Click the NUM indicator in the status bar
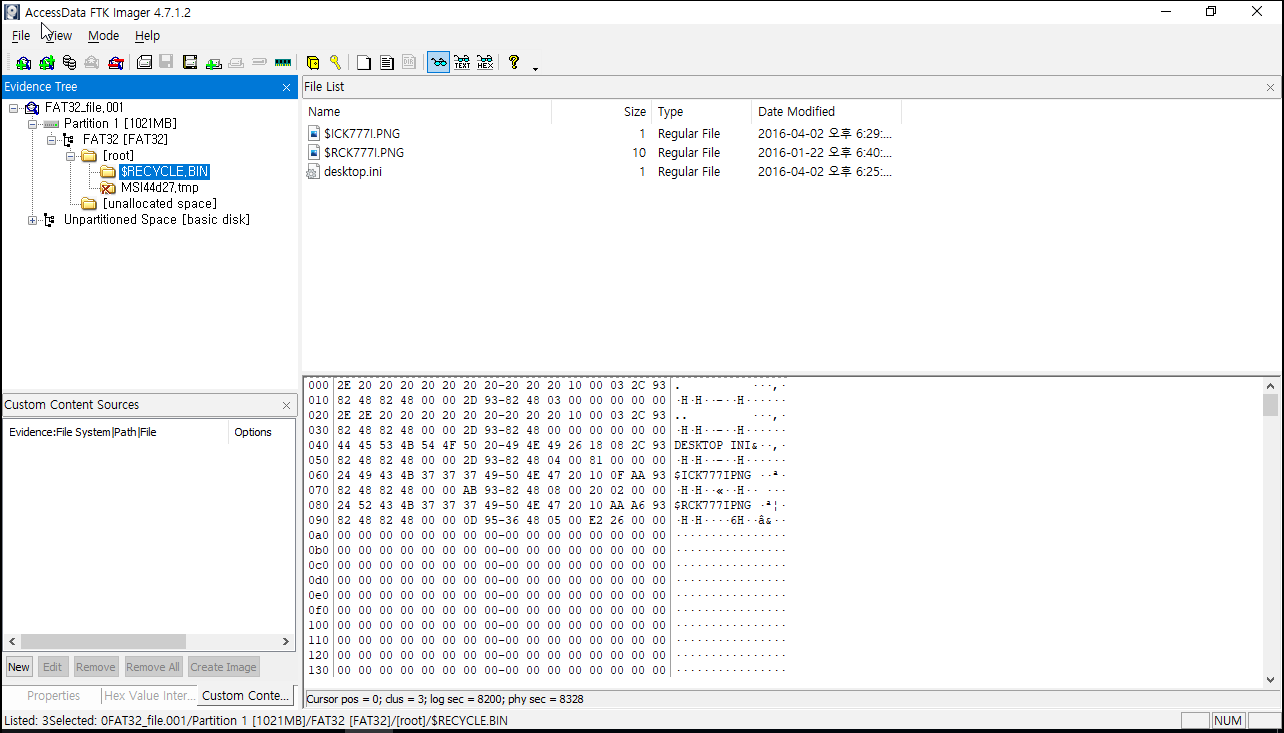The width and height of the screenshot is (1284, 733). coord(1228,720)
